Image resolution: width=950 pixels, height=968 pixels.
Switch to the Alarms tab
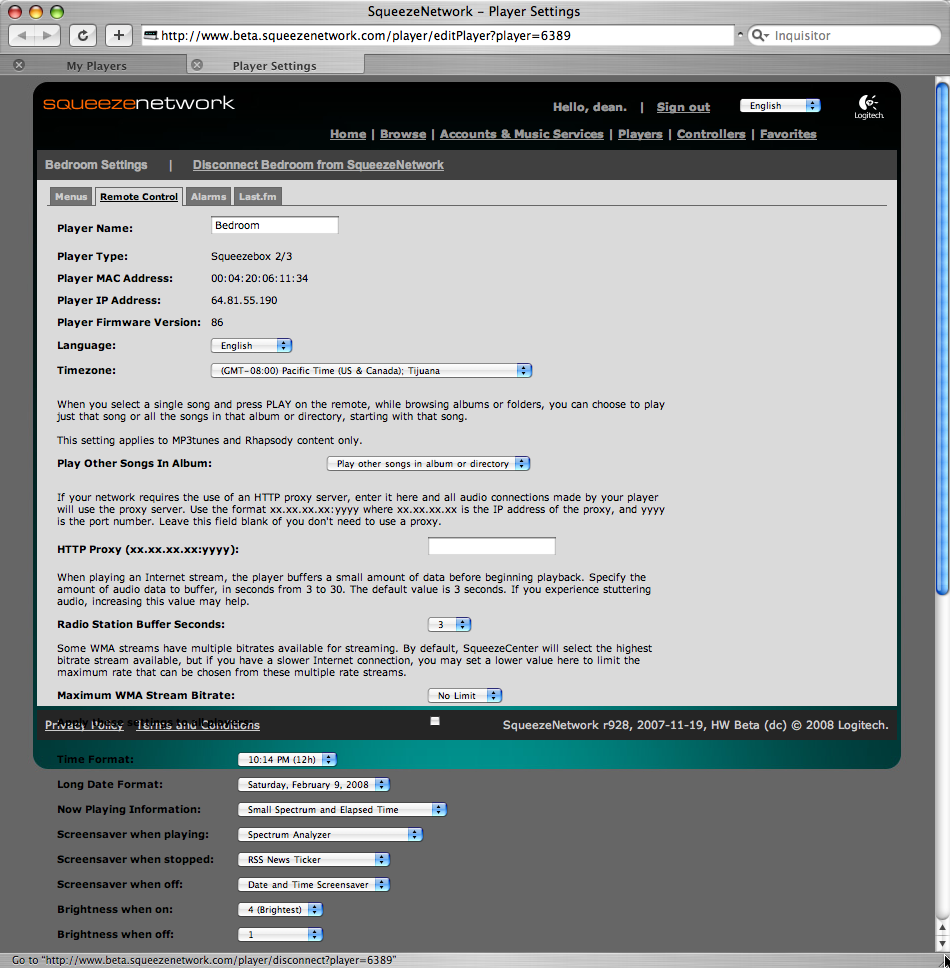(208, 197)
